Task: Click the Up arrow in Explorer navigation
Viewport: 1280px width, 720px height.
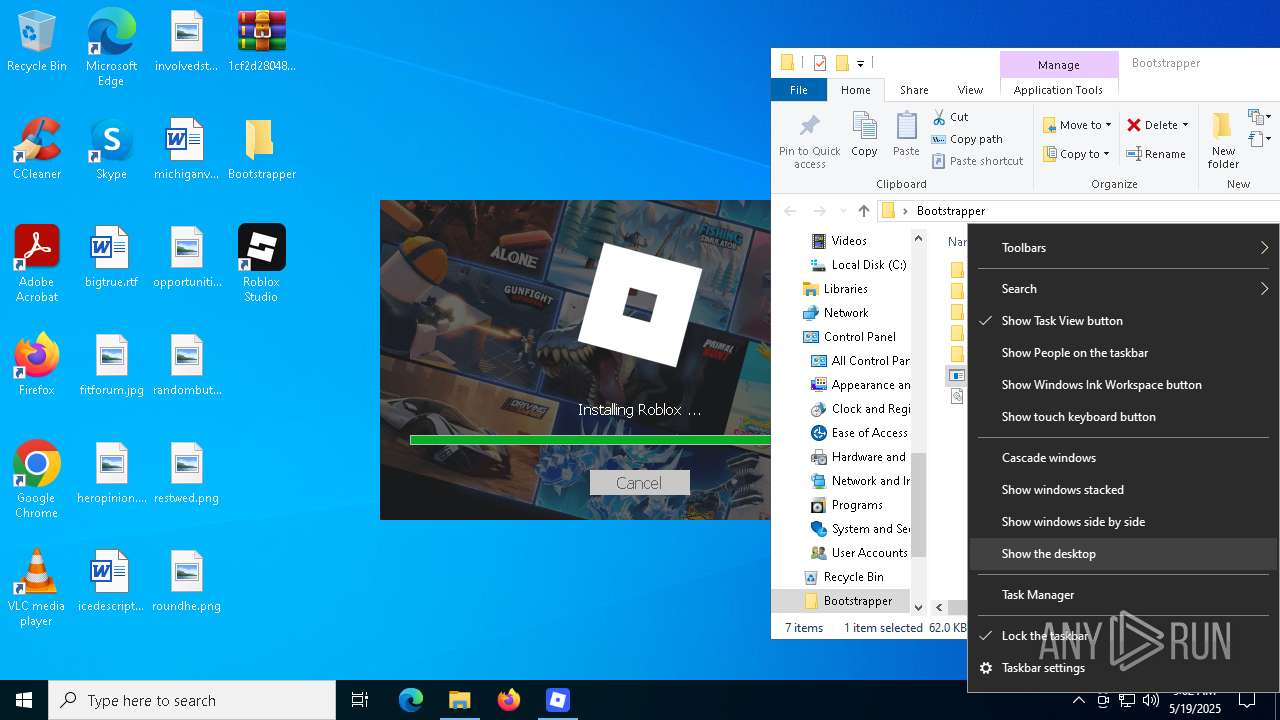Action: [864, 211]
